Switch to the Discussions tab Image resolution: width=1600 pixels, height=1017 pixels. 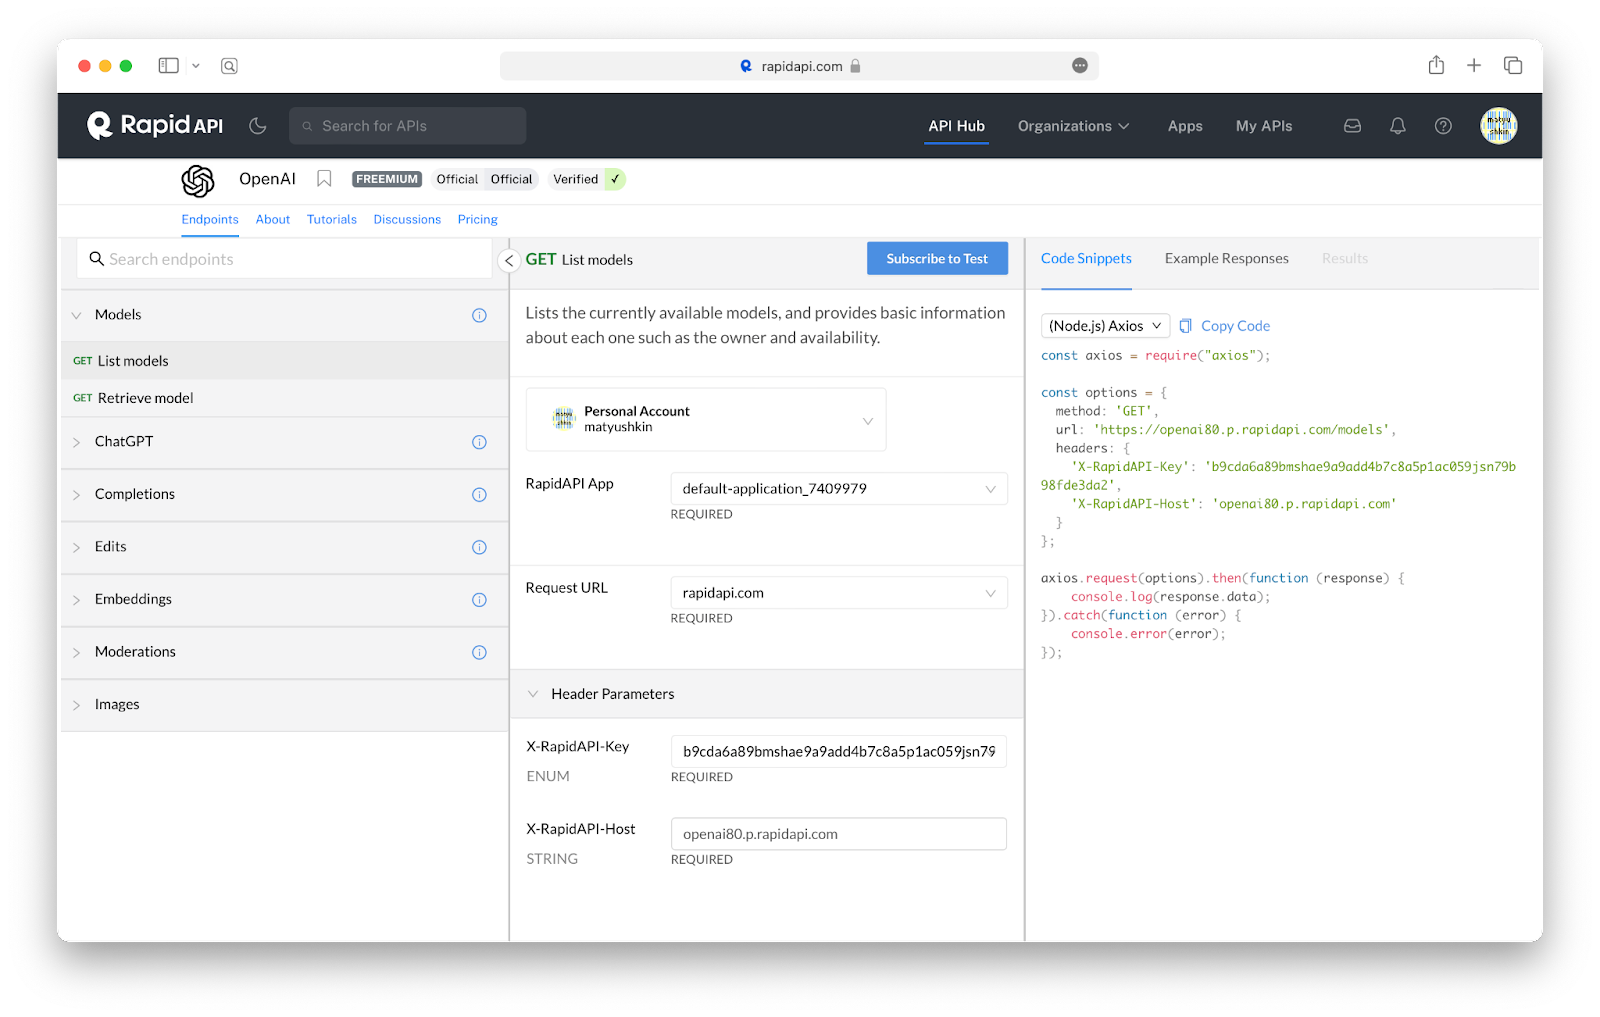[x=407, y=220]
